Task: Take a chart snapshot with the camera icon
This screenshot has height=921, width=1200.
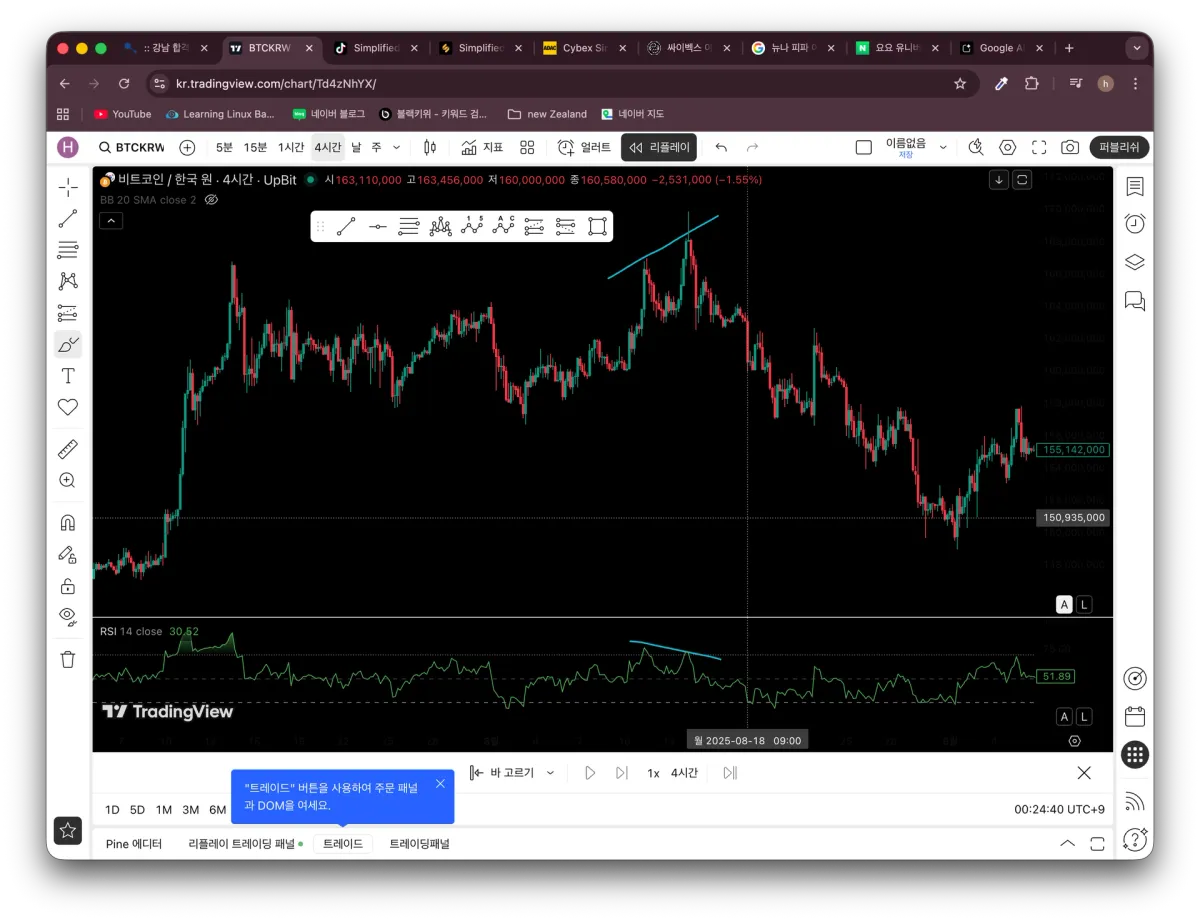Action: (1069, 147)
